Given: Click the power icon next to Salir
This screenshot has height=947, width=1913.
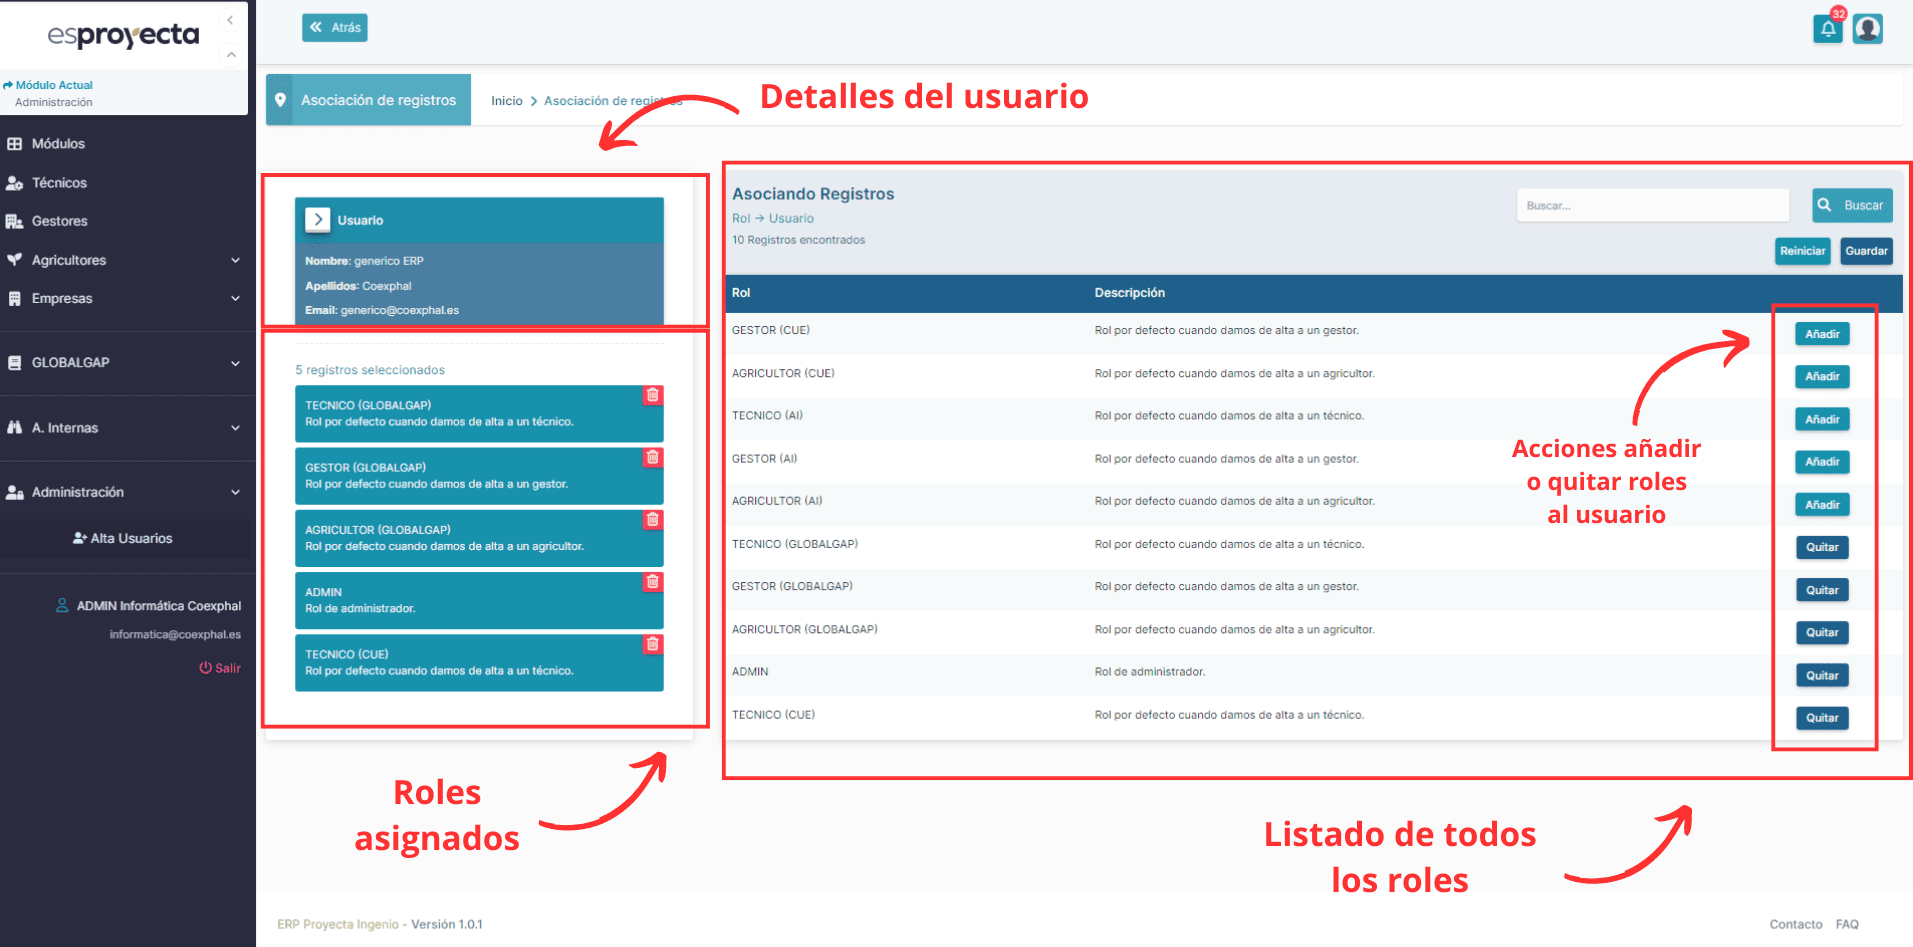Looking at the screenshot, I should click(206, 668).
